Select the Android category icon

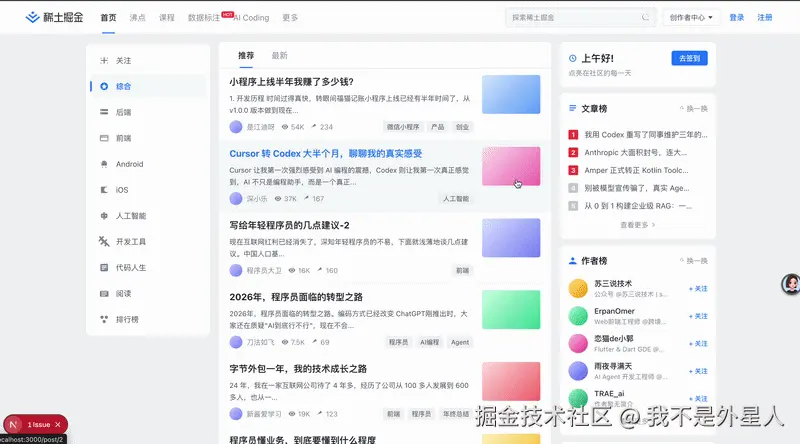(x=104, y=164)
